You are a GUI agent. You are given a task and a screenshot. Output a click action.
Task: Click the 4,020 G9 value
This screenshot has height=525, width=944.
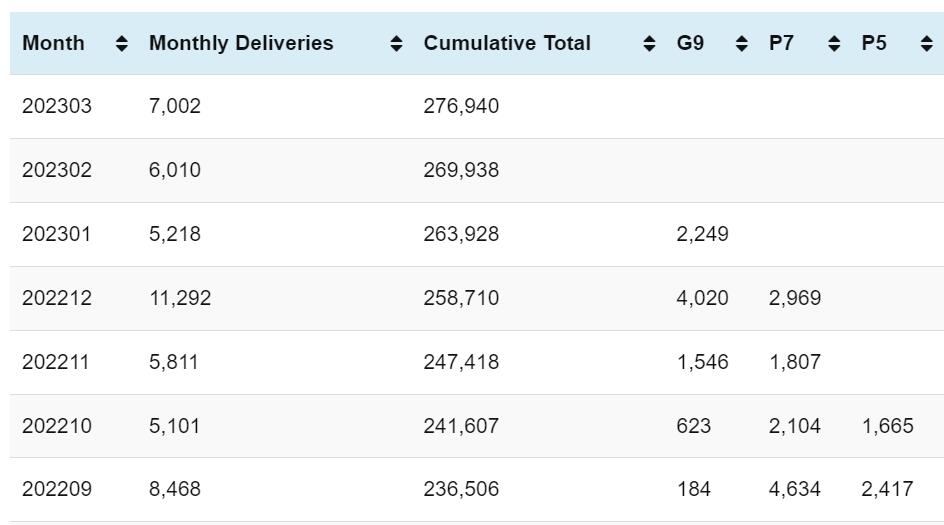click(702, 298)
